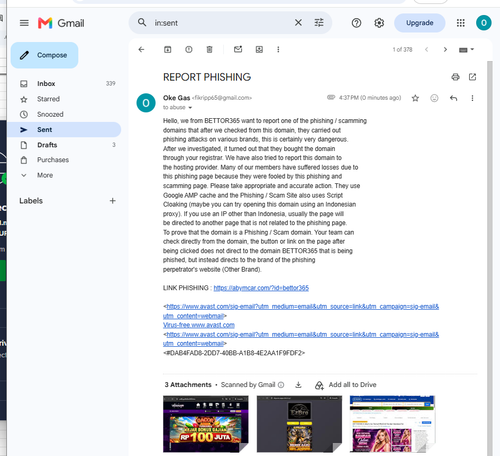Add an emoji reaction

[x=434, y=98]
